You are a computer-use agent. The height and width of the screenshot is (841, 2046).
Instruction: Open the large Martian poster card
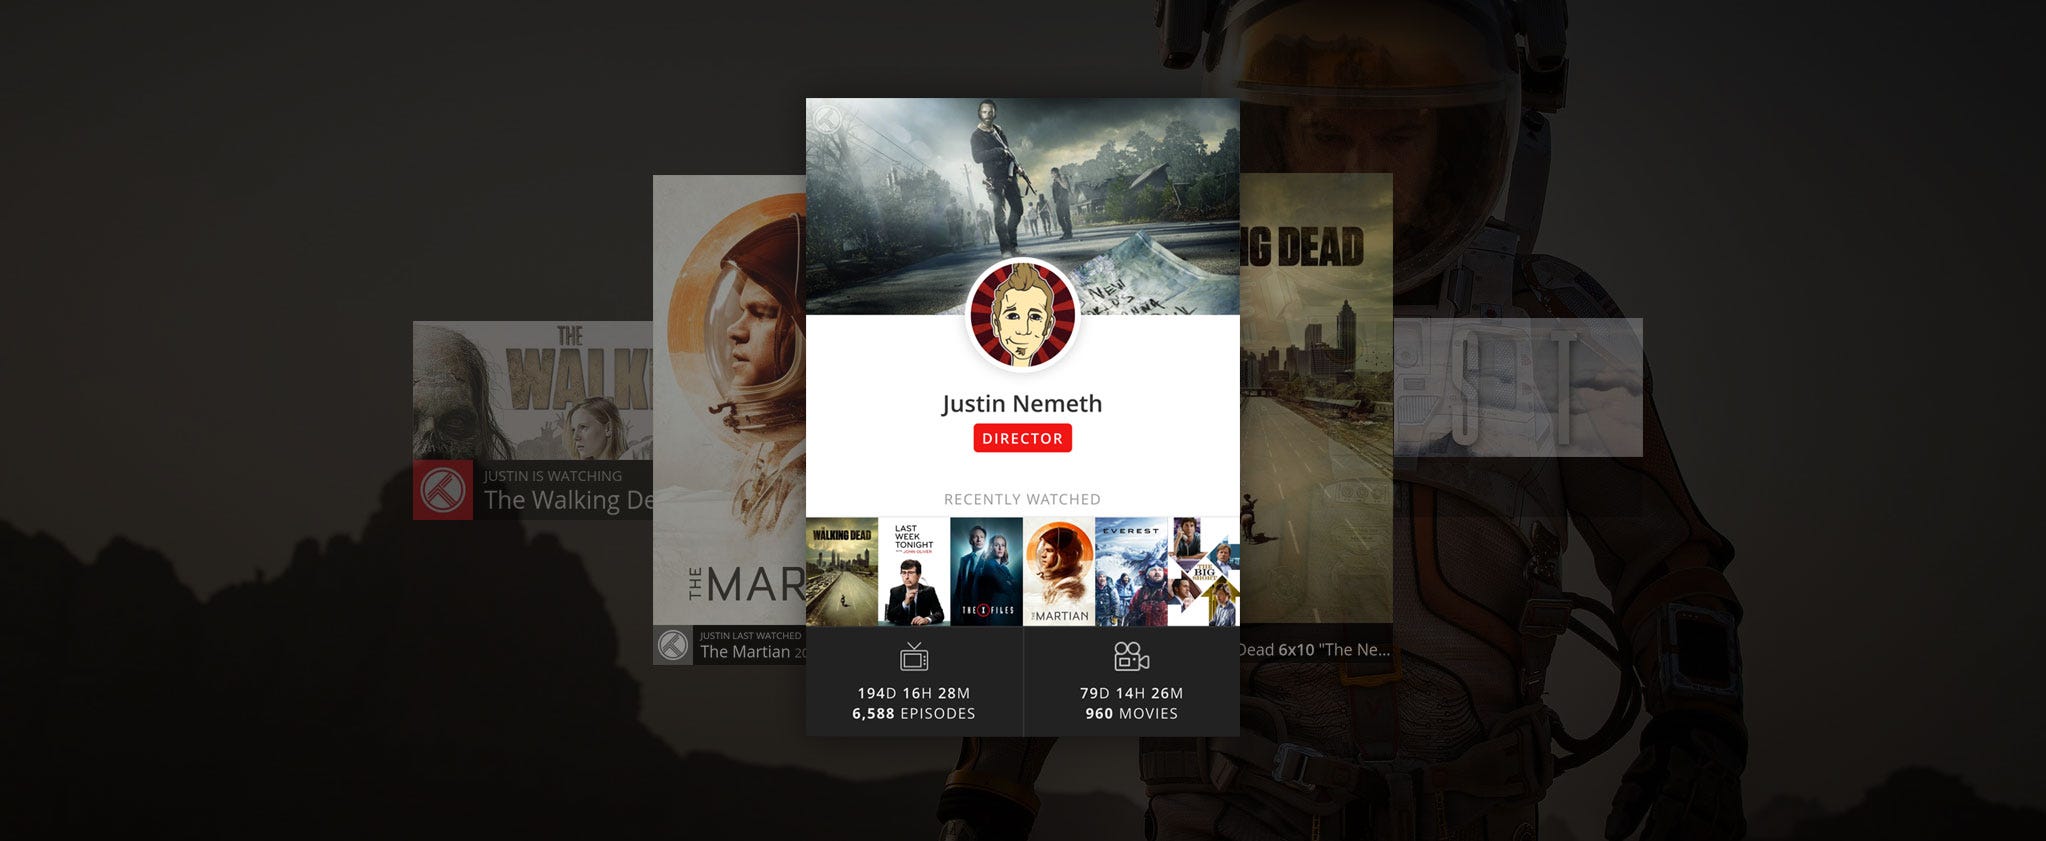click(x=730, y=400)
